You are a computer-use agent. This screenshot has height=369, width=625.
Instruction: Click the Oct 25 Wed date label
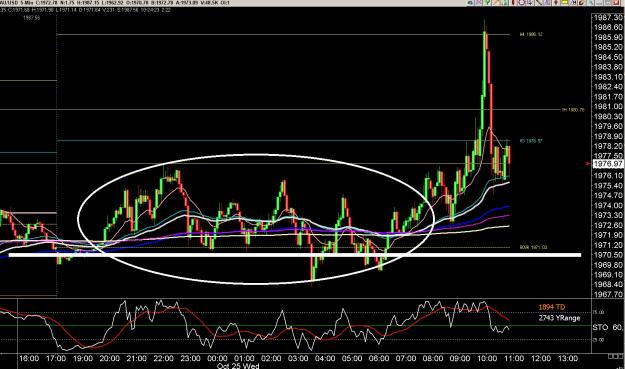(x=238, y=366)
